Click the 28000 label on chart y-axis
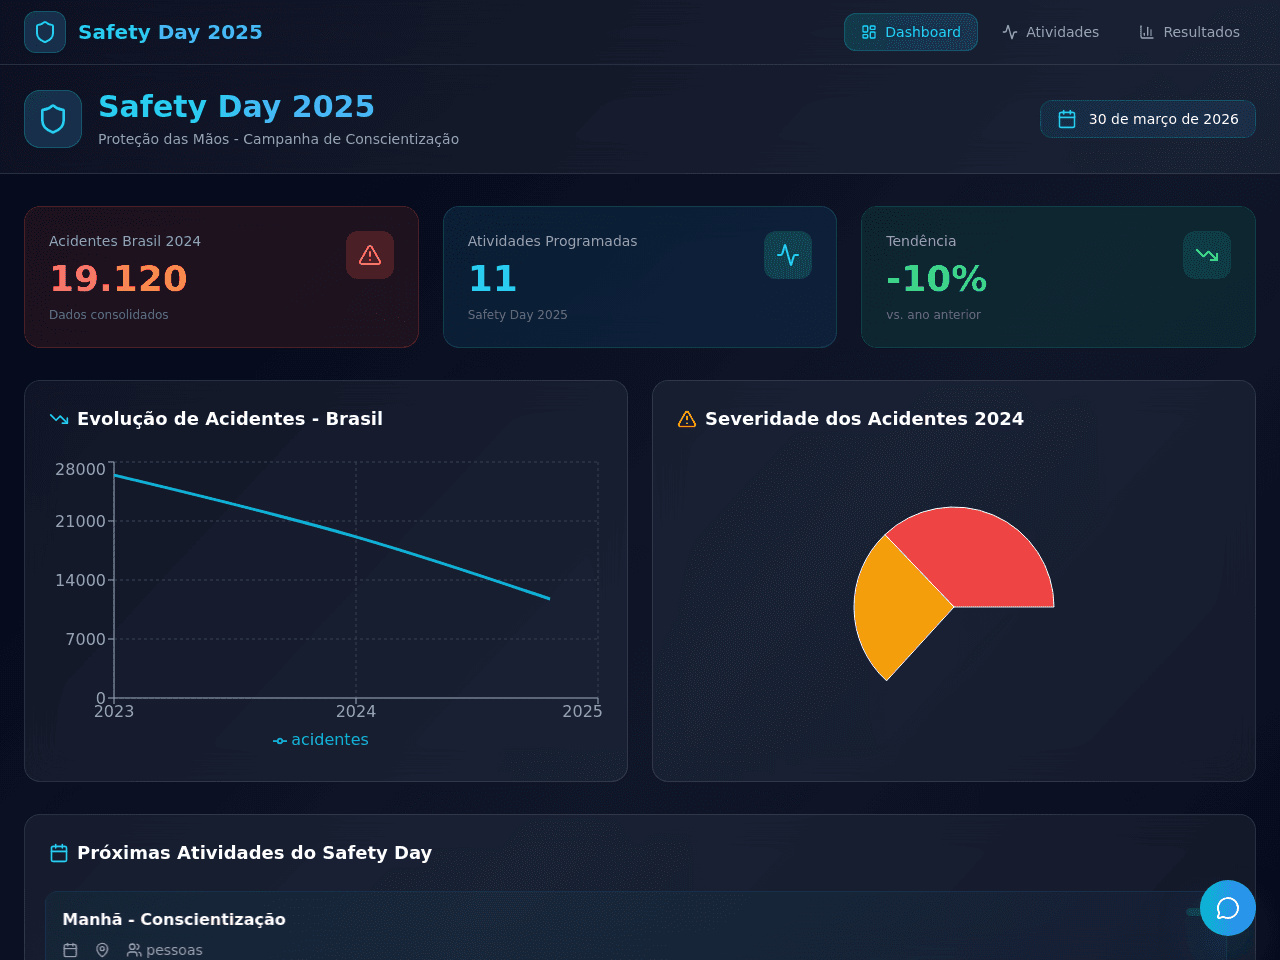This screenshot has height=960, width=1280. (80, 469)
